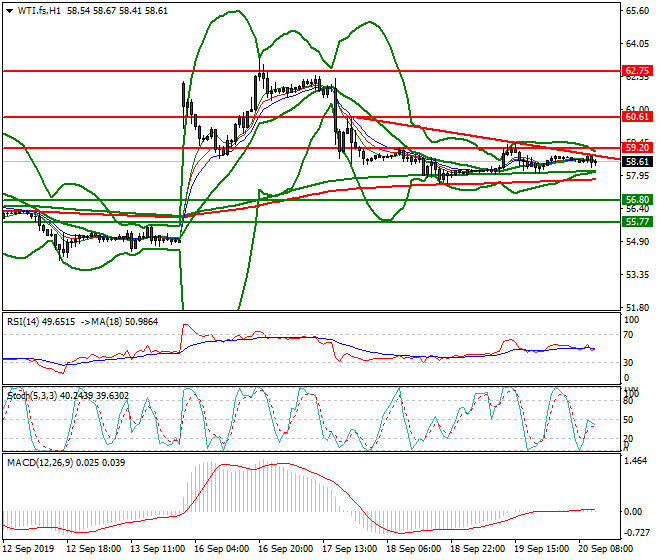Click the -0.727 MACD scale value
Screen dimensions: 660x560
pyautogui.click(x=637, y=533)
